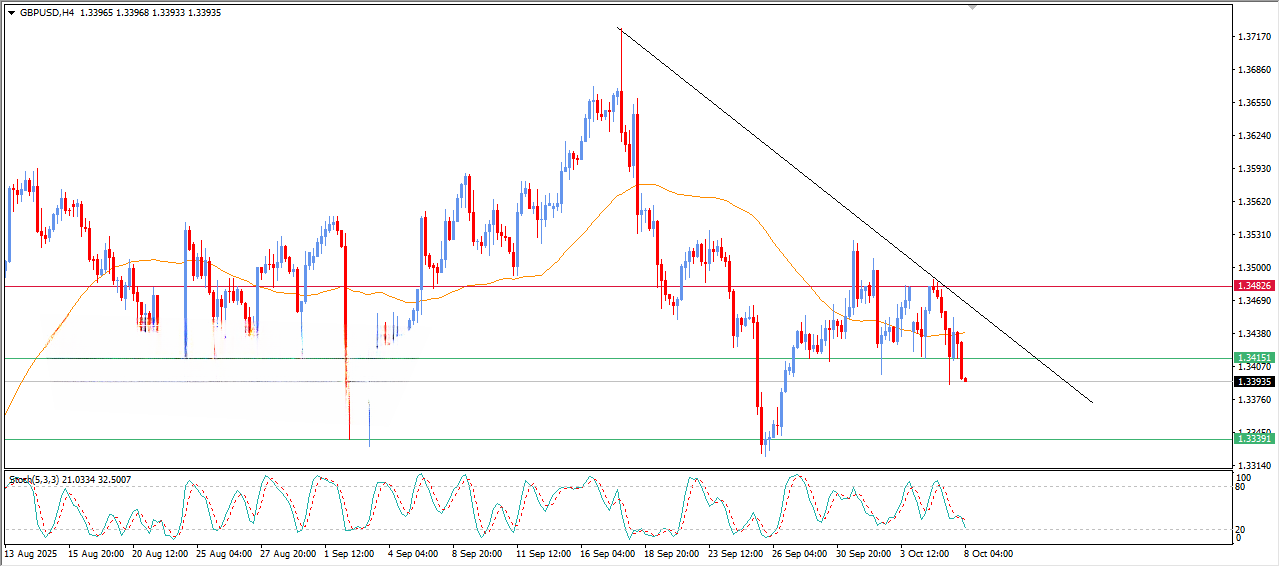Click the 8 Oct 04:00 time label
Screen dimensions: 1280x567
coord(989,553)
